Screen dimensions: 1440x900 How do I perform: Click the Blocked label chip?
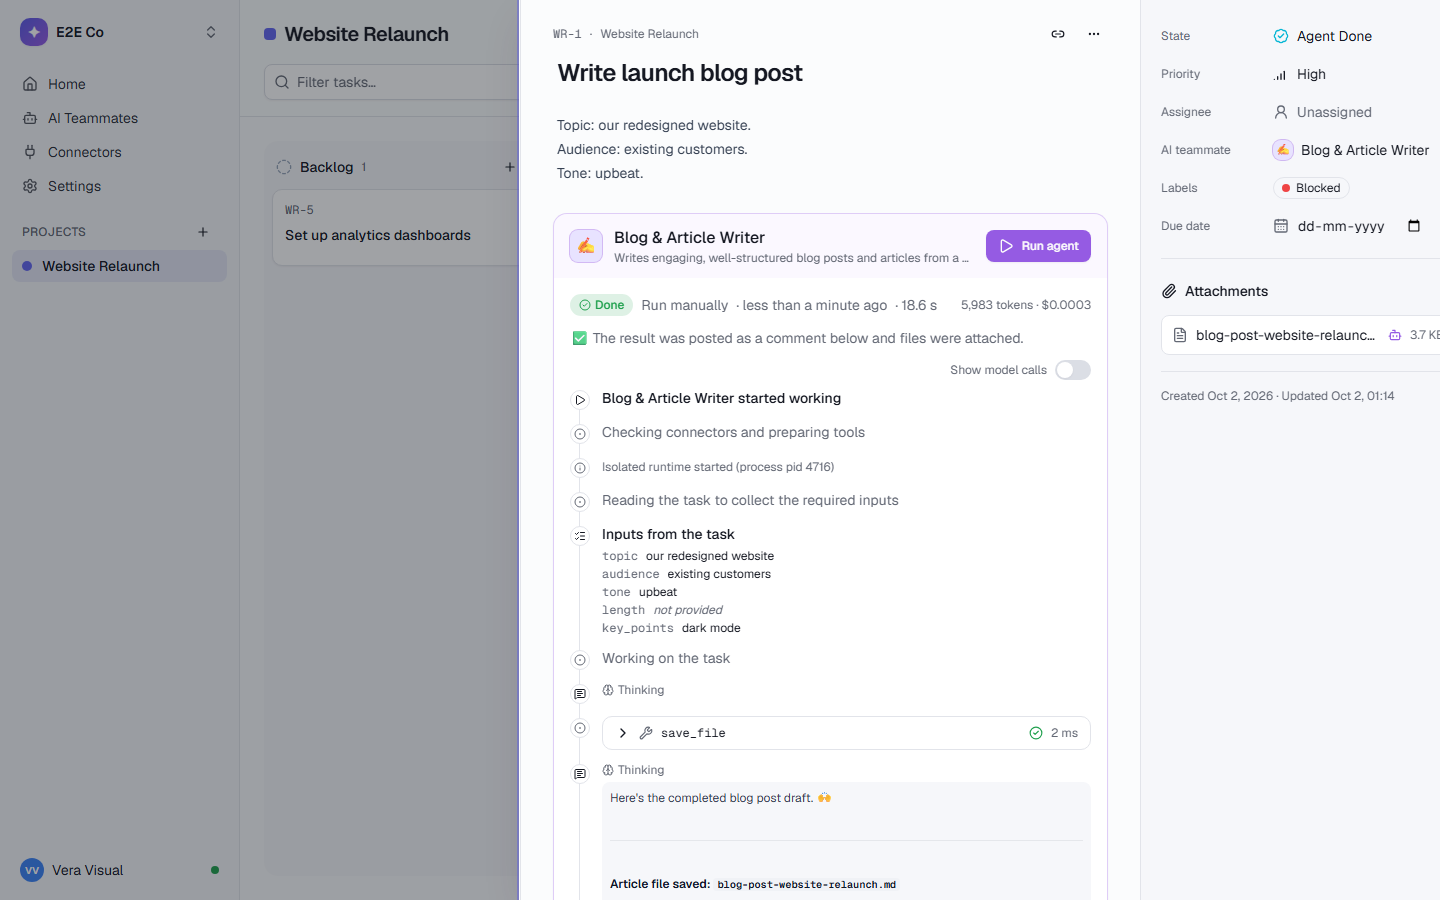click(1311, 188)
